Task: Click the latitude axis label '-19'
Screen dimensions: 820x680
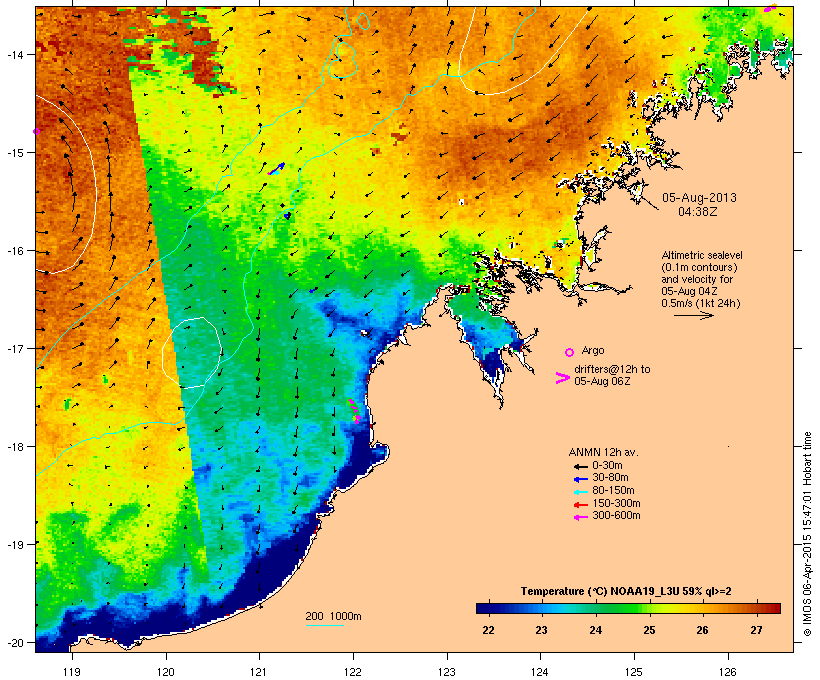Action: pos(14,545)
